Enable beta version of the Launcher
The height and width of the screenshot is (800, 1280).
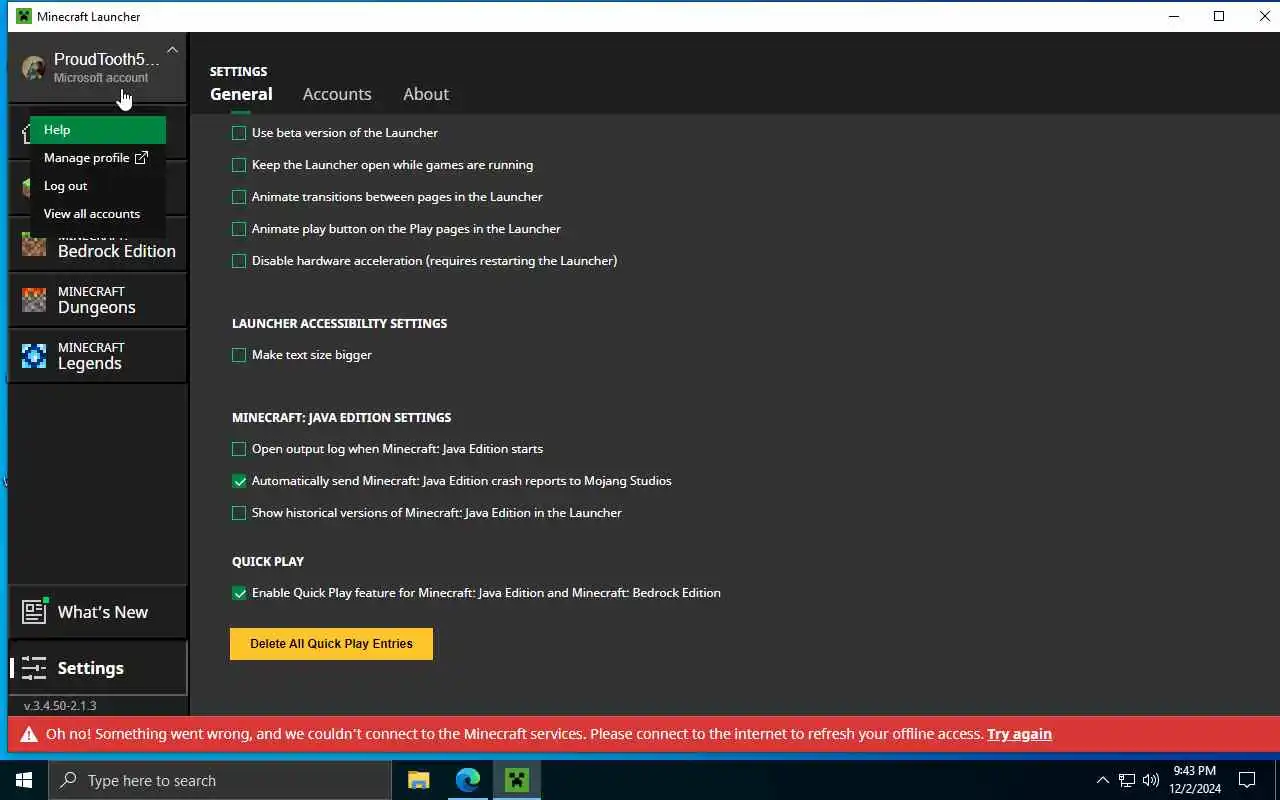click(239, 133)
